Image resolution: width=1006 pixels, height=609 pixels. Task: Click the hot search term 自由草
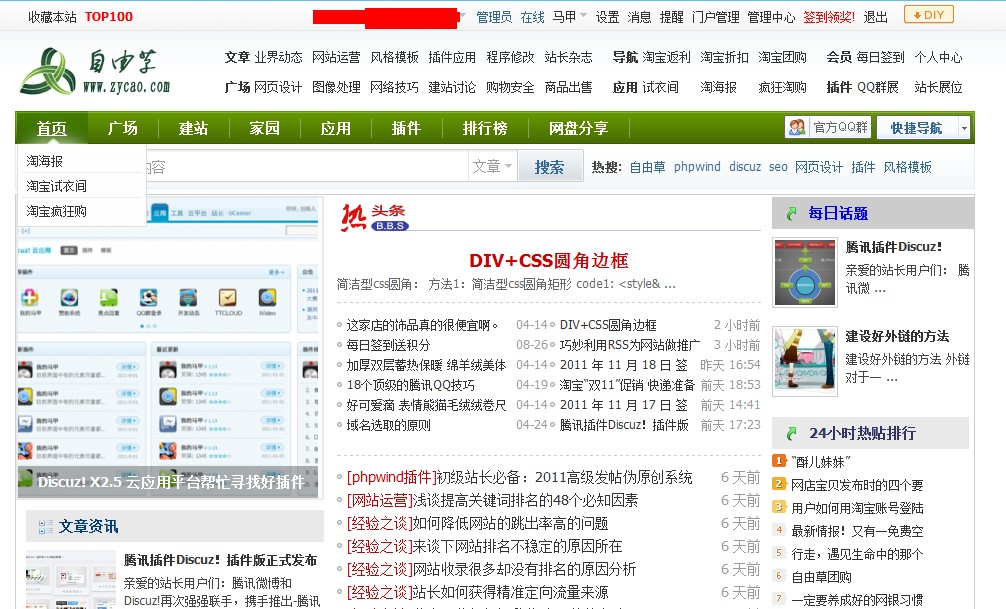click(x=647, y=167)
